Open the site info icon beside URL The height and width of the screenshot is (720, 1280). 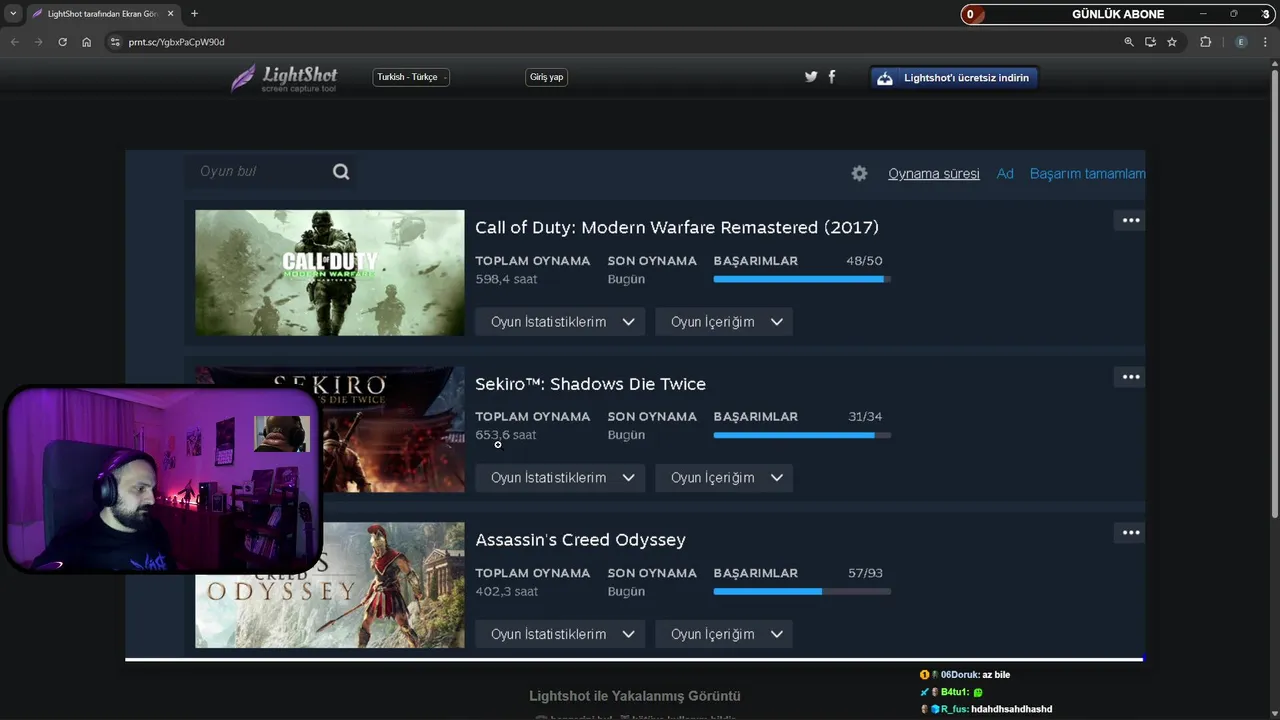click(115, 42)
